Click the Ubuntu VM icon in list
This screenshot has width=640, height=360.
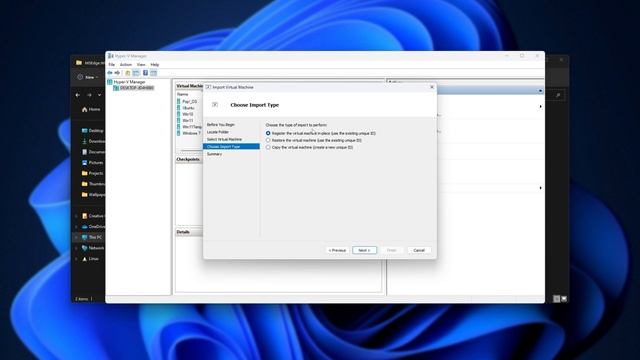coord(179,108)
